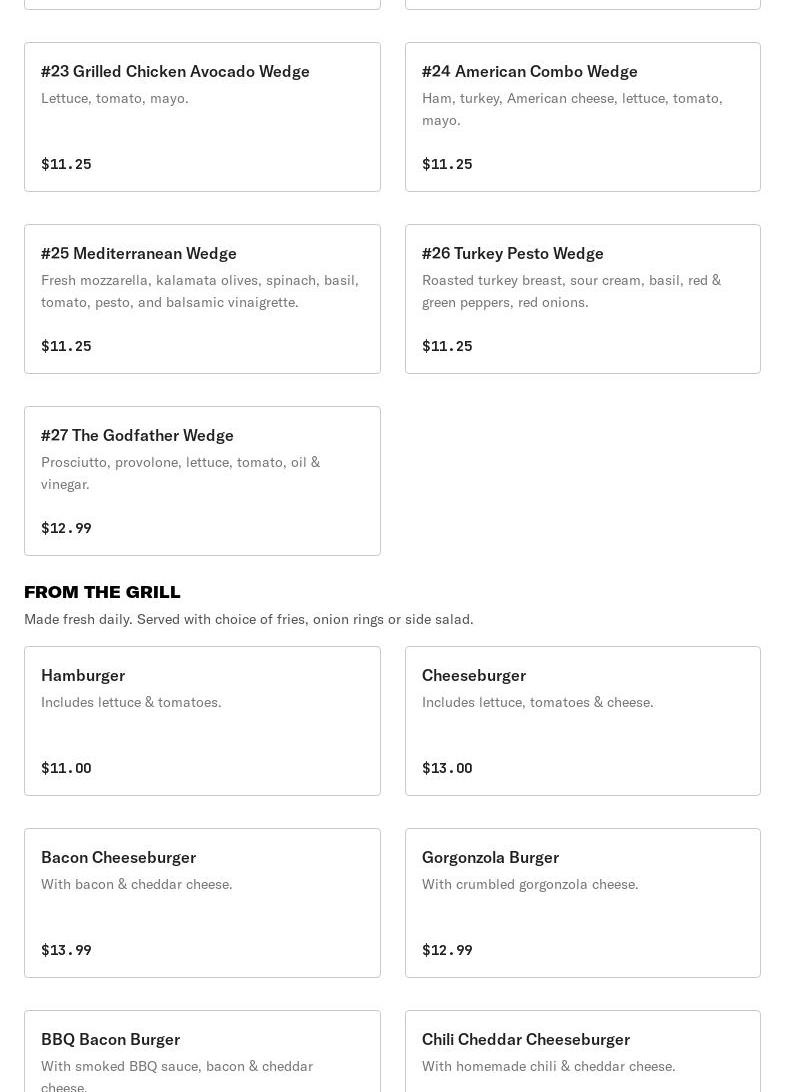Click the $13.99 price under Bacon Cheeseburger

pyautogui.click(x=66, y=950)
